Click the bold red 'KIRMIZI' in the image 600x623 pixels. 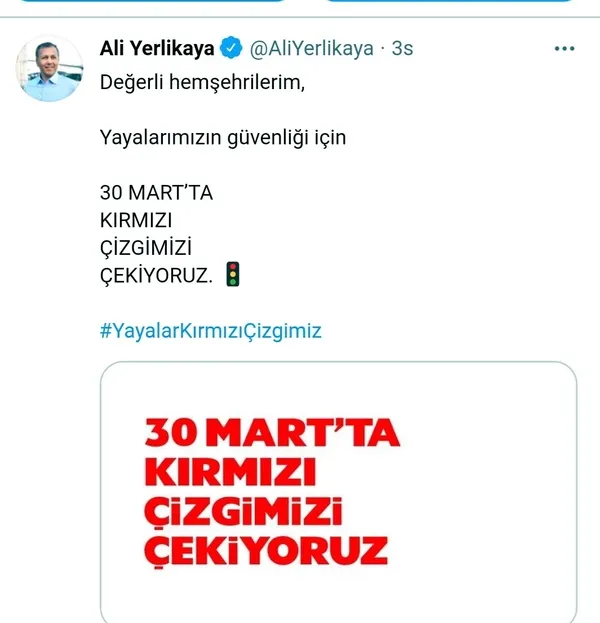(230, 472)
